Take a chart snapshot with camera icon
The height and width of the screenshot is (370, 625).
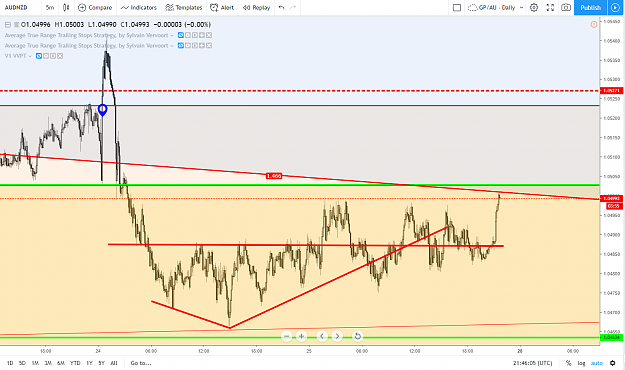coord(566,8)
